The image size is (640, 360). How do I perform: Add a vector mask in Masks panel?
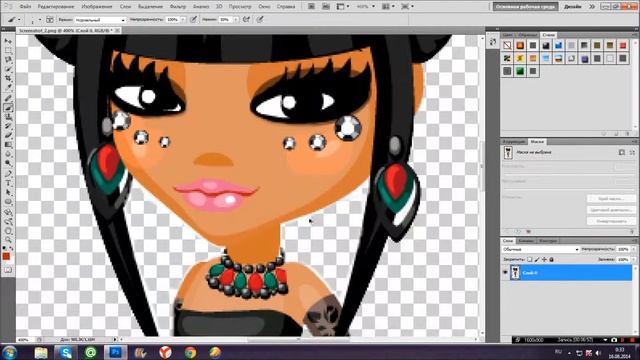coord(632,152)
